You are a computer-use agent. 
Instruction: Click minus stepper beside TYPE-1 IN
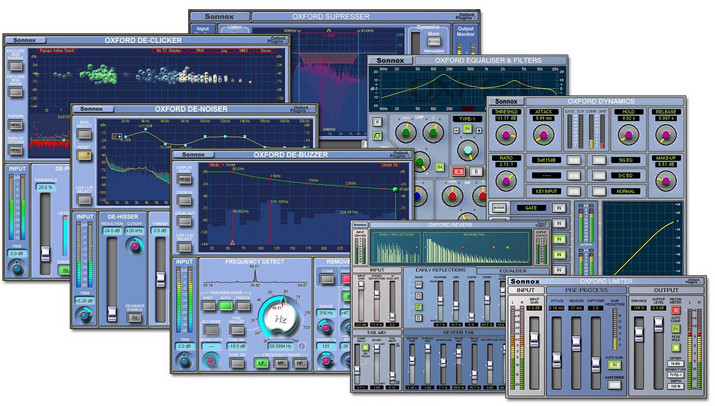[x=456, y=130]
